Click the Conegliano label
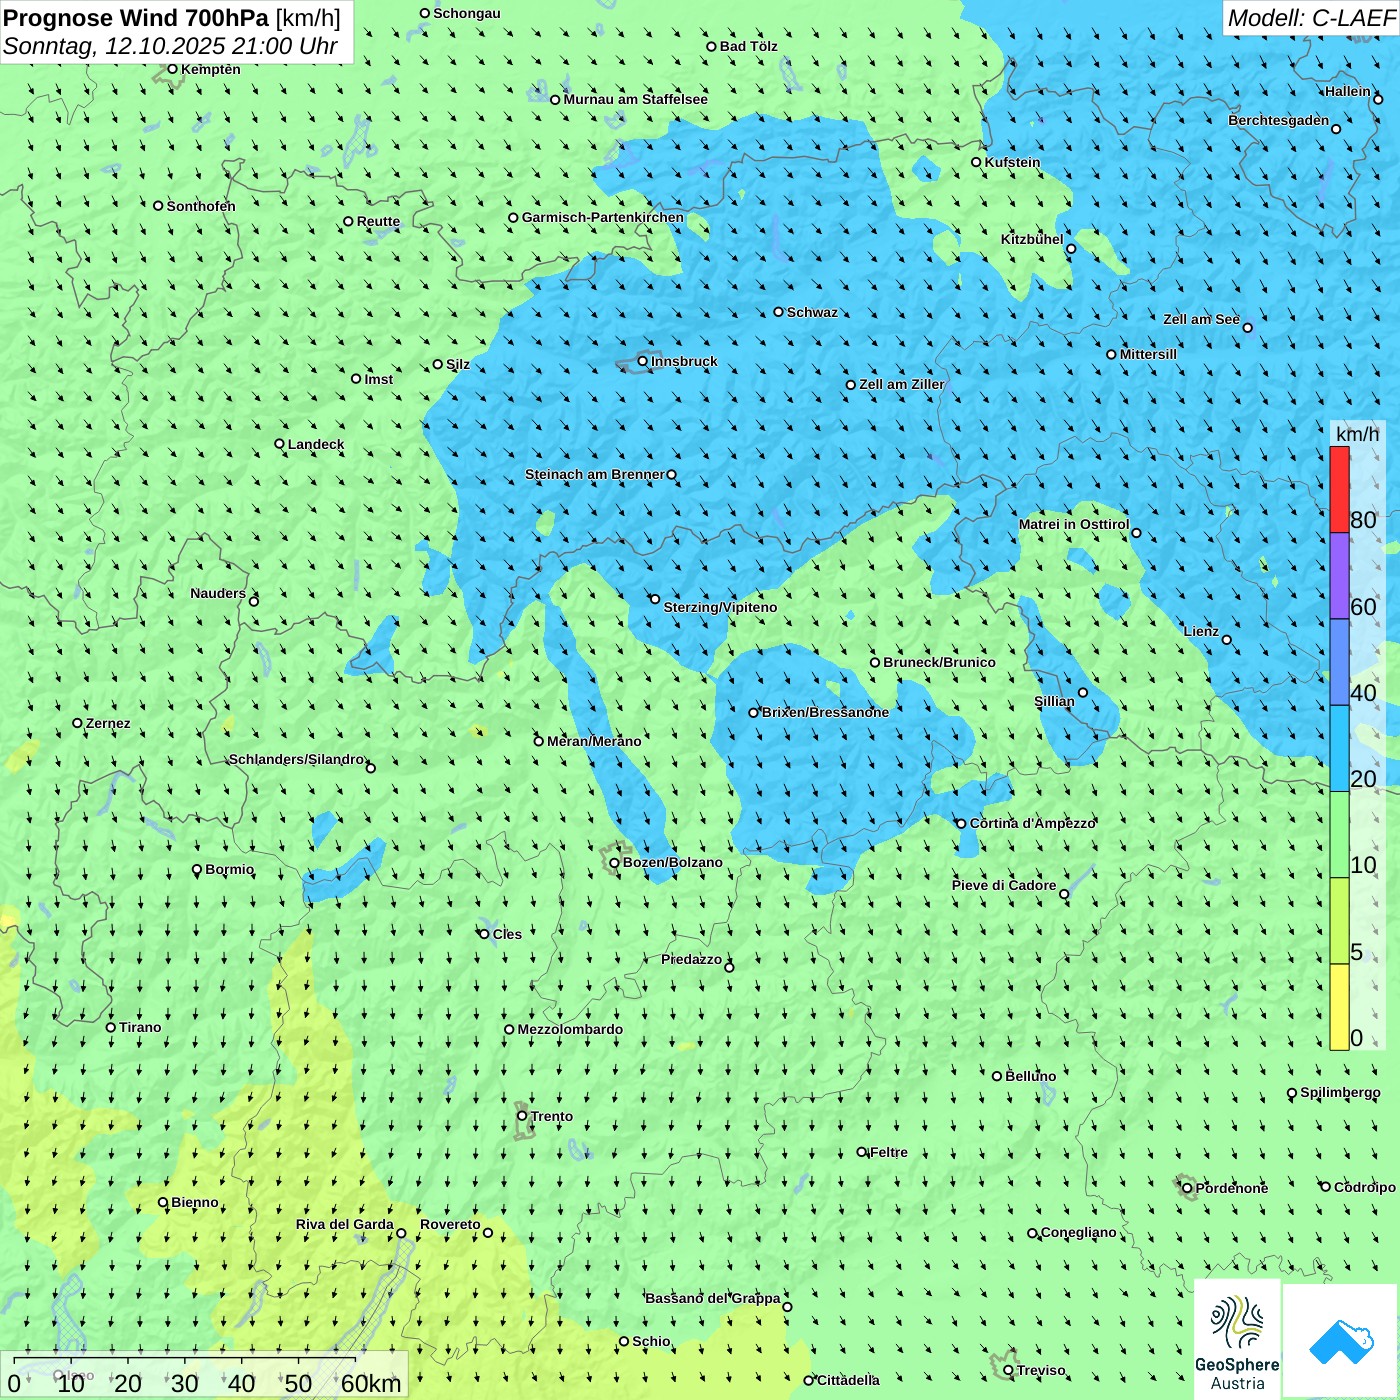 pyautogui.click(x=1078, y=1232)
